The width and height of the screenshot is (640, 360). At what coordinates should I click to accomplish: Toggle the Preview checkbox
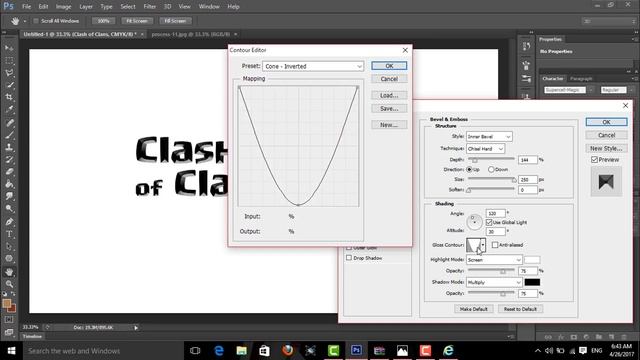point(594,160)
